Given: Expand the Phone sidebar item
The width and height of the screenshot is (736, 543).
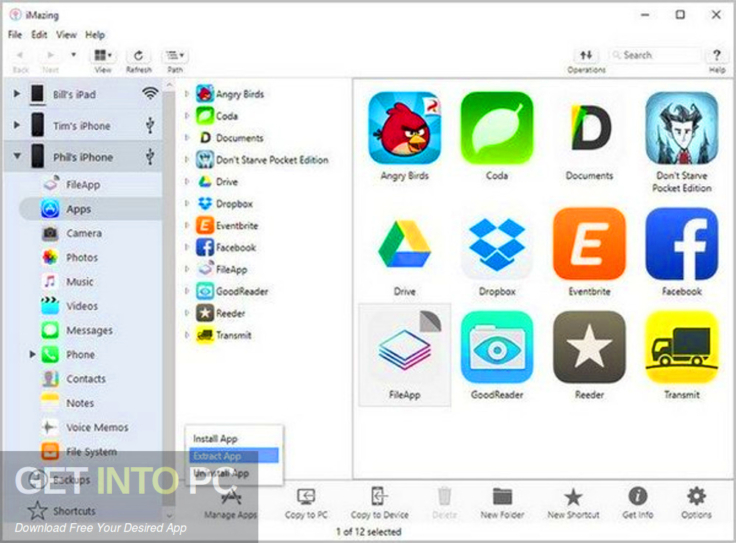Looking at the screenshot, I should tap(32, 354).
